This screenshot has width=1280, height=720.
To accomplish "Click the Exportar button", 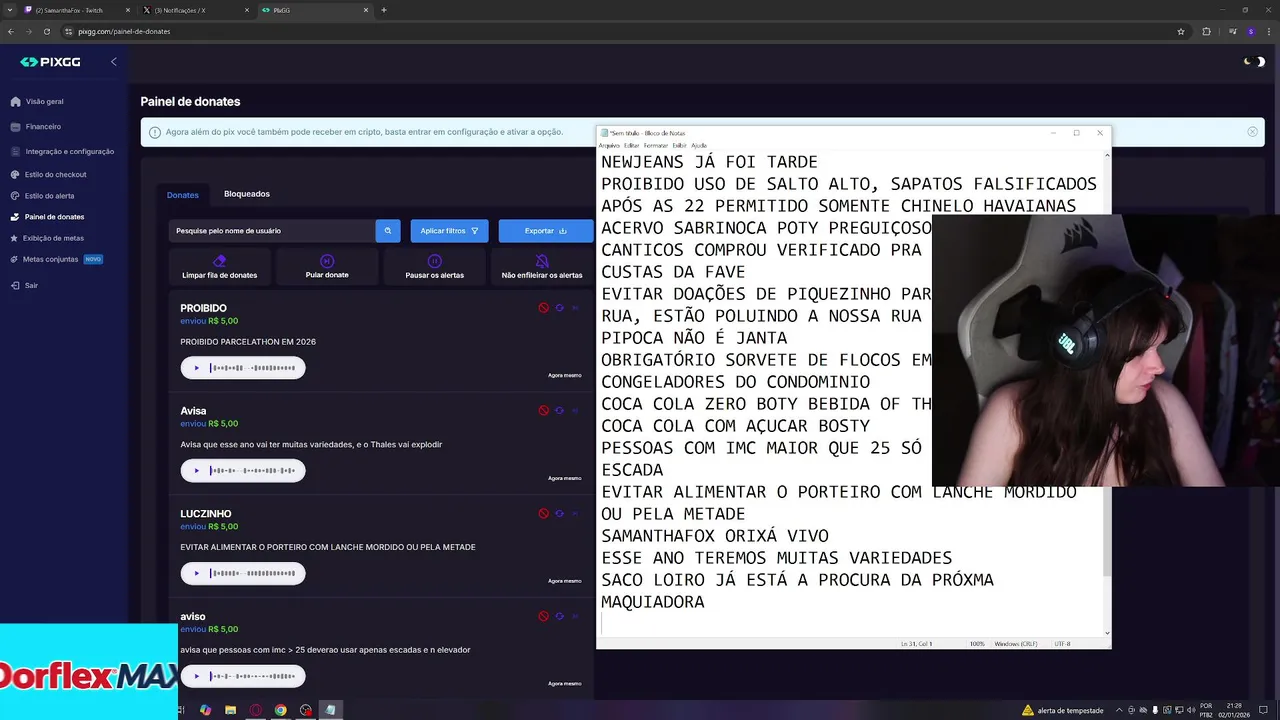I will tap(546, 231).
